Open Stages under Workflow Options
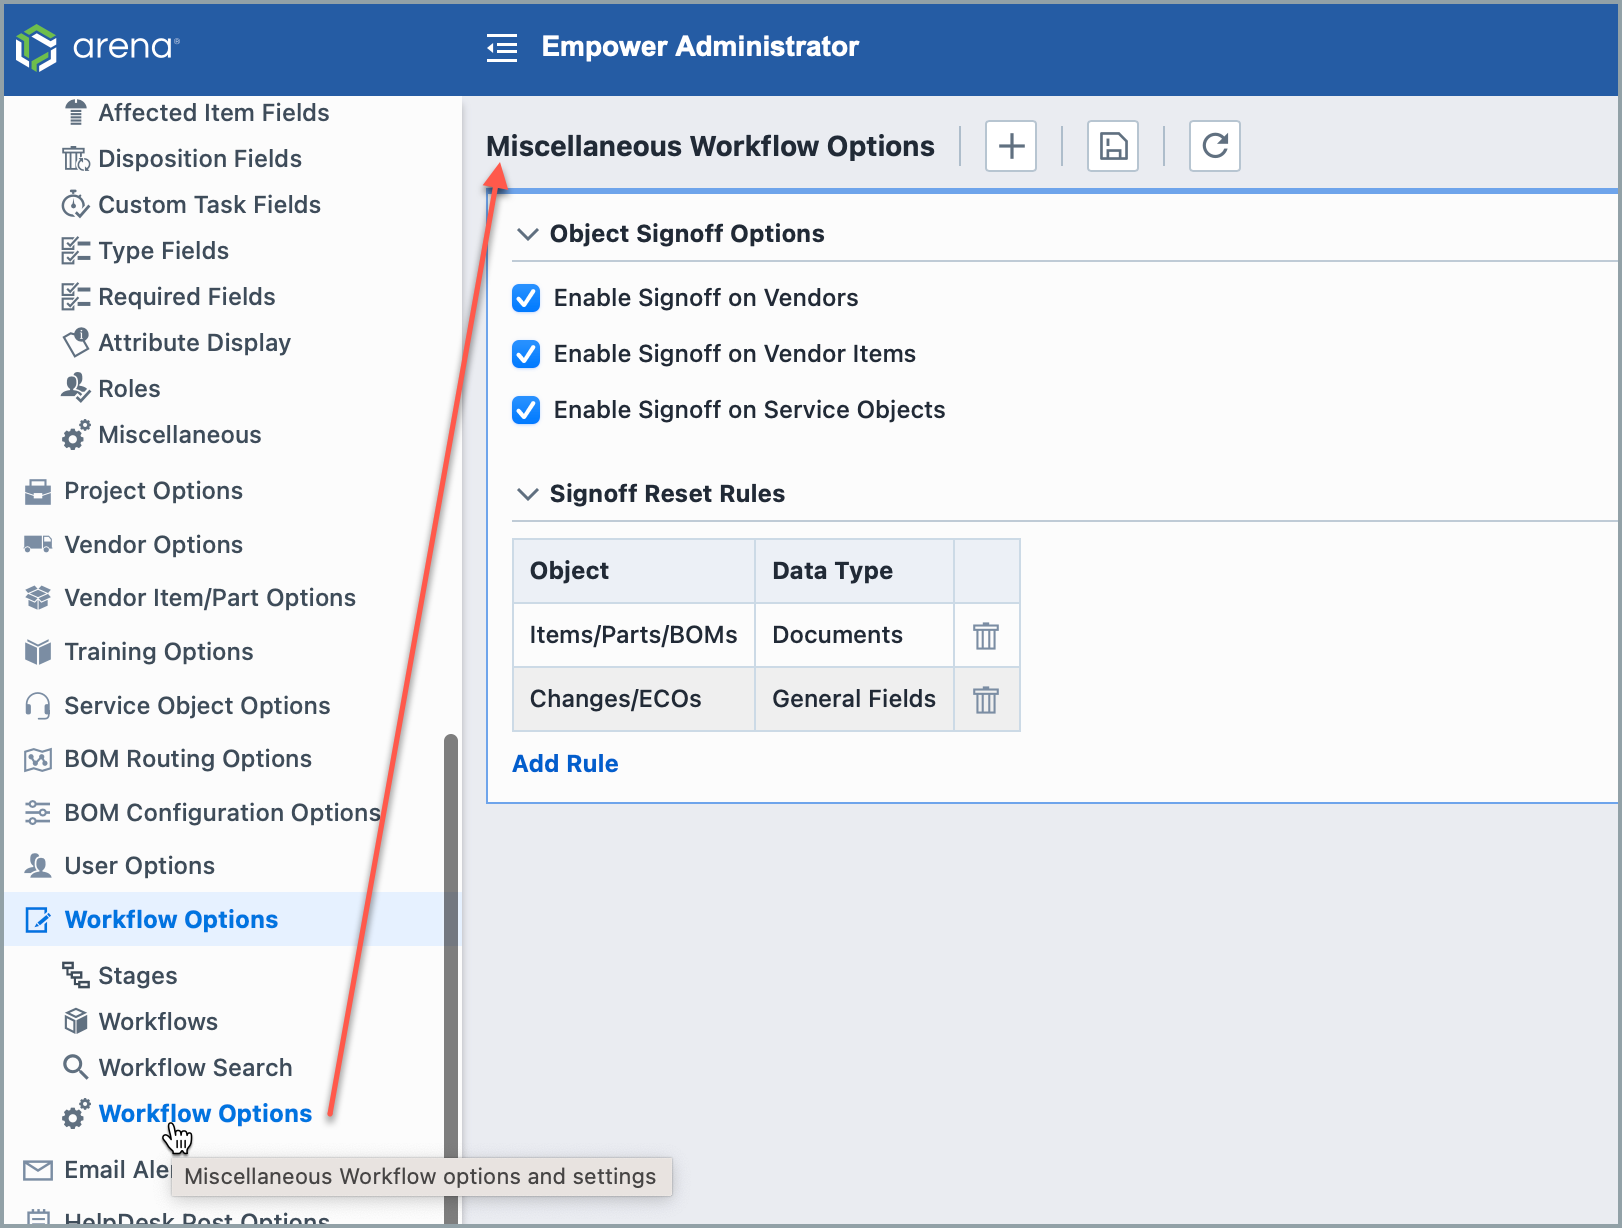The width and height of the screenshot is (1622, 1228). pyautogui.click(x=137, y=975)
